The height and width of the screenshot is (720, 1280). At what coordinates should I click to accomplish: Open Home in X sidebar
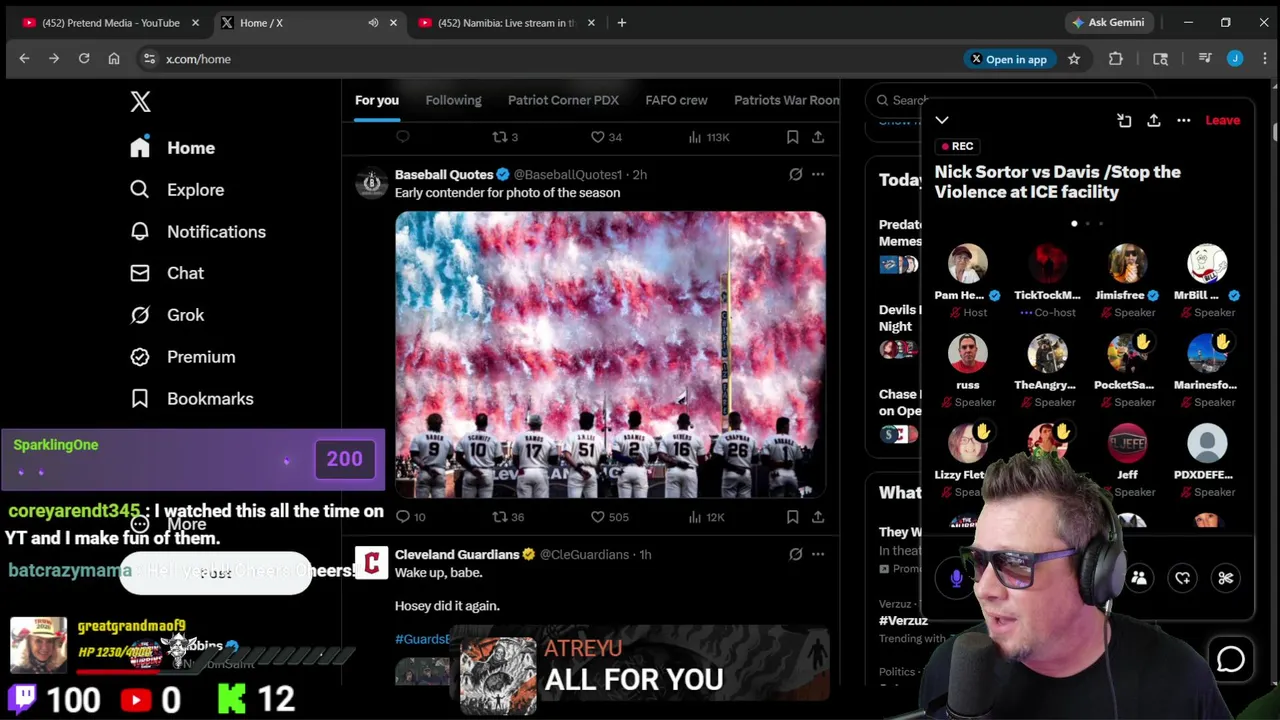click(x=172, y=148)
